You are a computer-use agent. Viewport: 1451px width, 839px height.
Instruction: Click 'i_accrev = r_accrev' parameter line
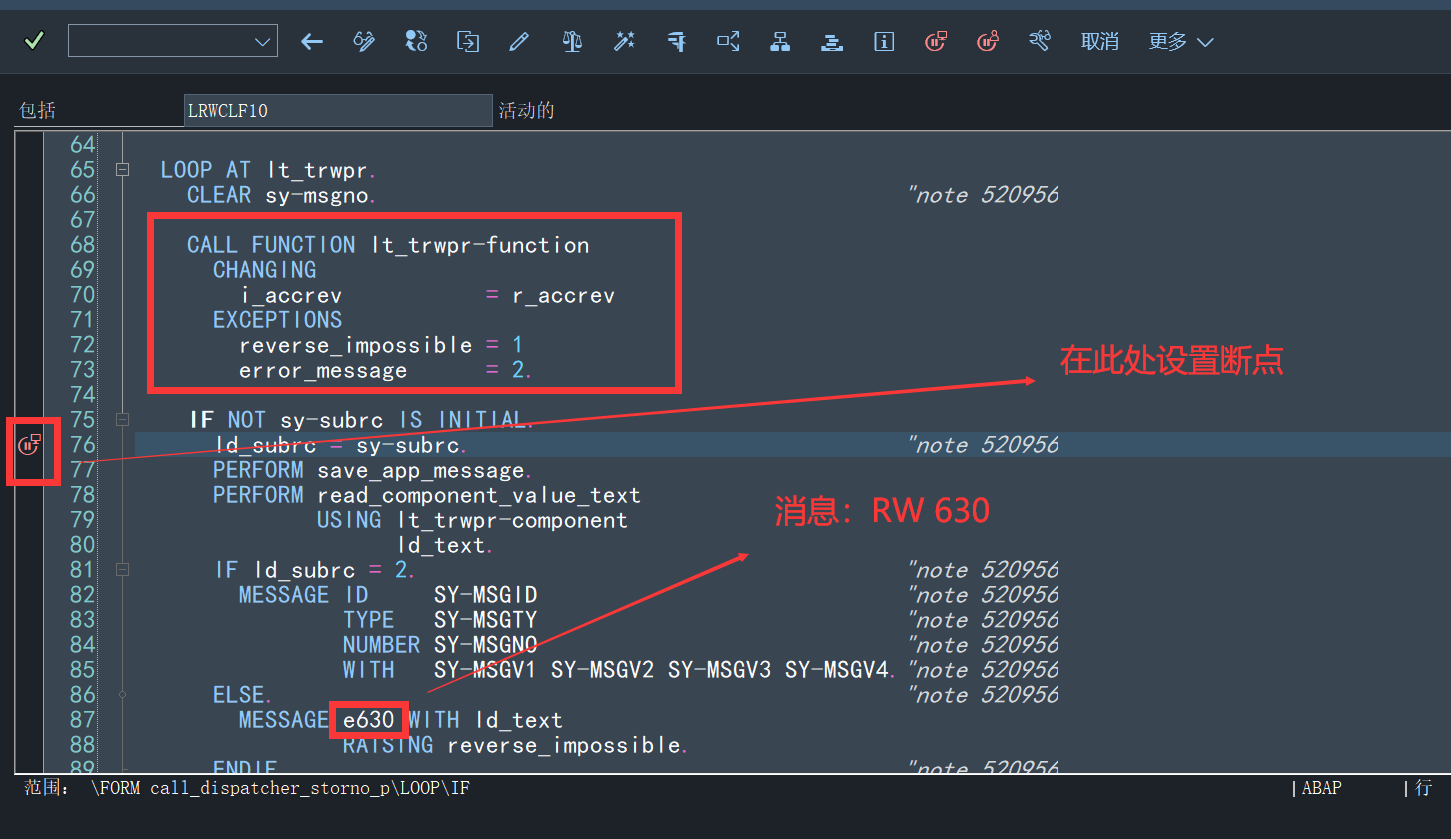tap(427, 295)
